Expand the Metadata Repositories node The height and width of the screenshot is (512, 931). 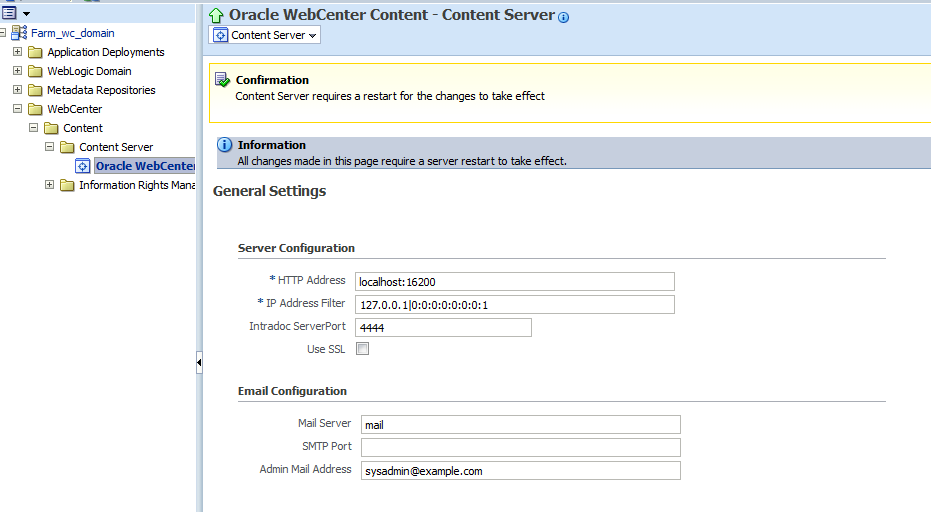coord(17,90)
